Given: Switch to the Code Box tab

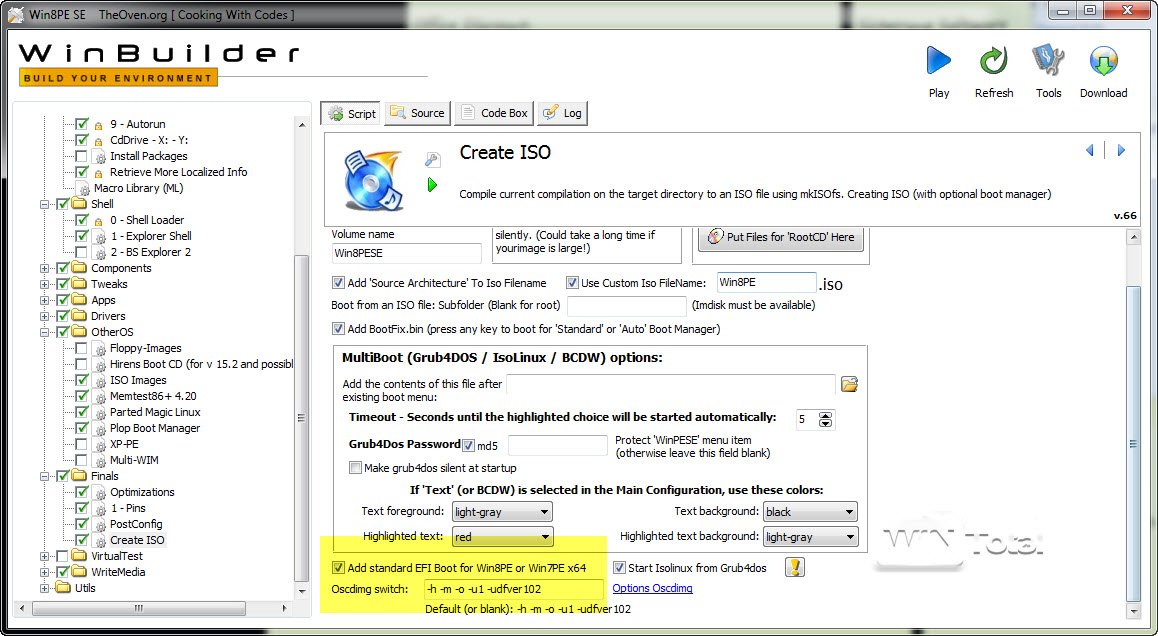Looking at the screenshot, I should [494, 113].
